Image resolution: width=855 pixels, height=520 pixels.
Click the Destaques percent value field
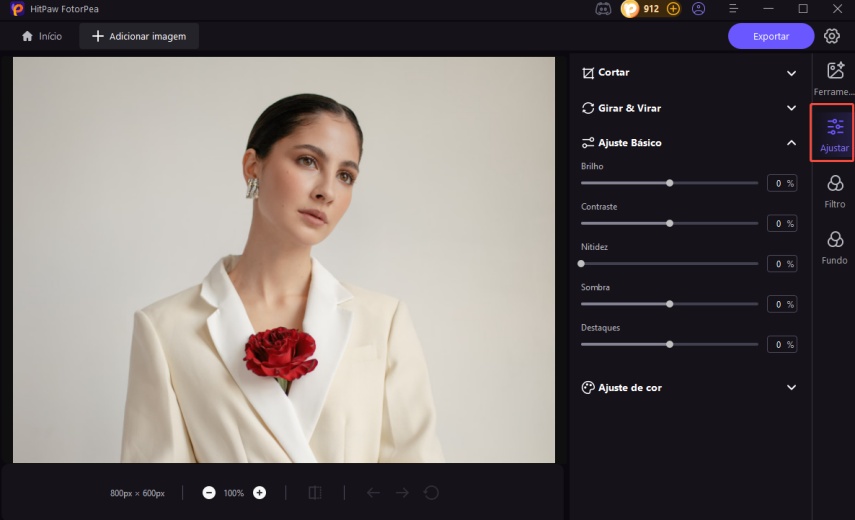(782, 344)
